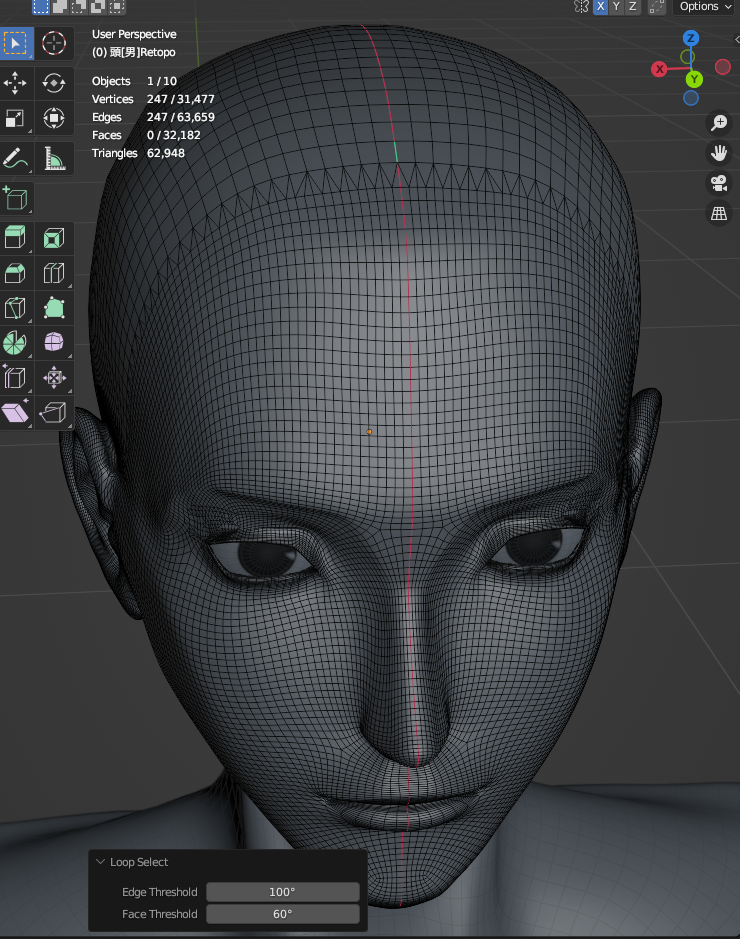
Task: Select the Extrude Region tool
Action: pyautogui.click(x=16, y=238)
